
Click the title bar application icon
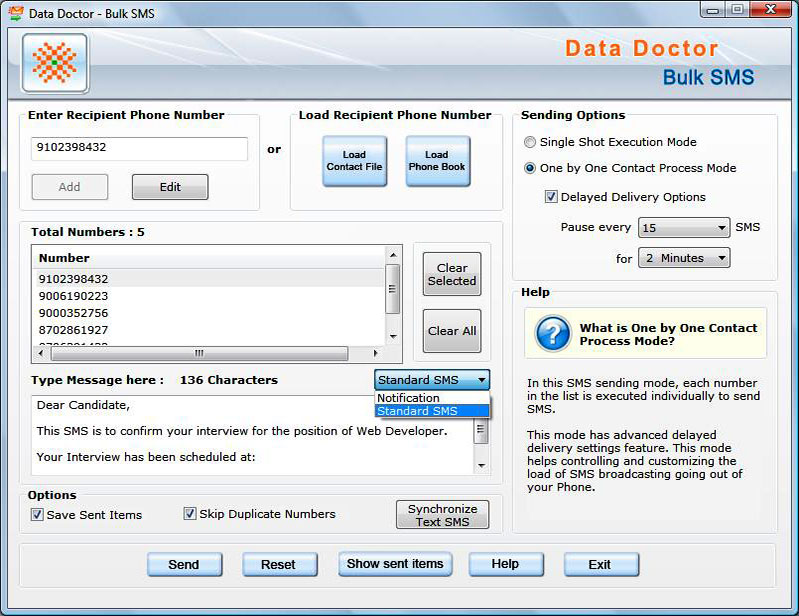coord(16,13)
